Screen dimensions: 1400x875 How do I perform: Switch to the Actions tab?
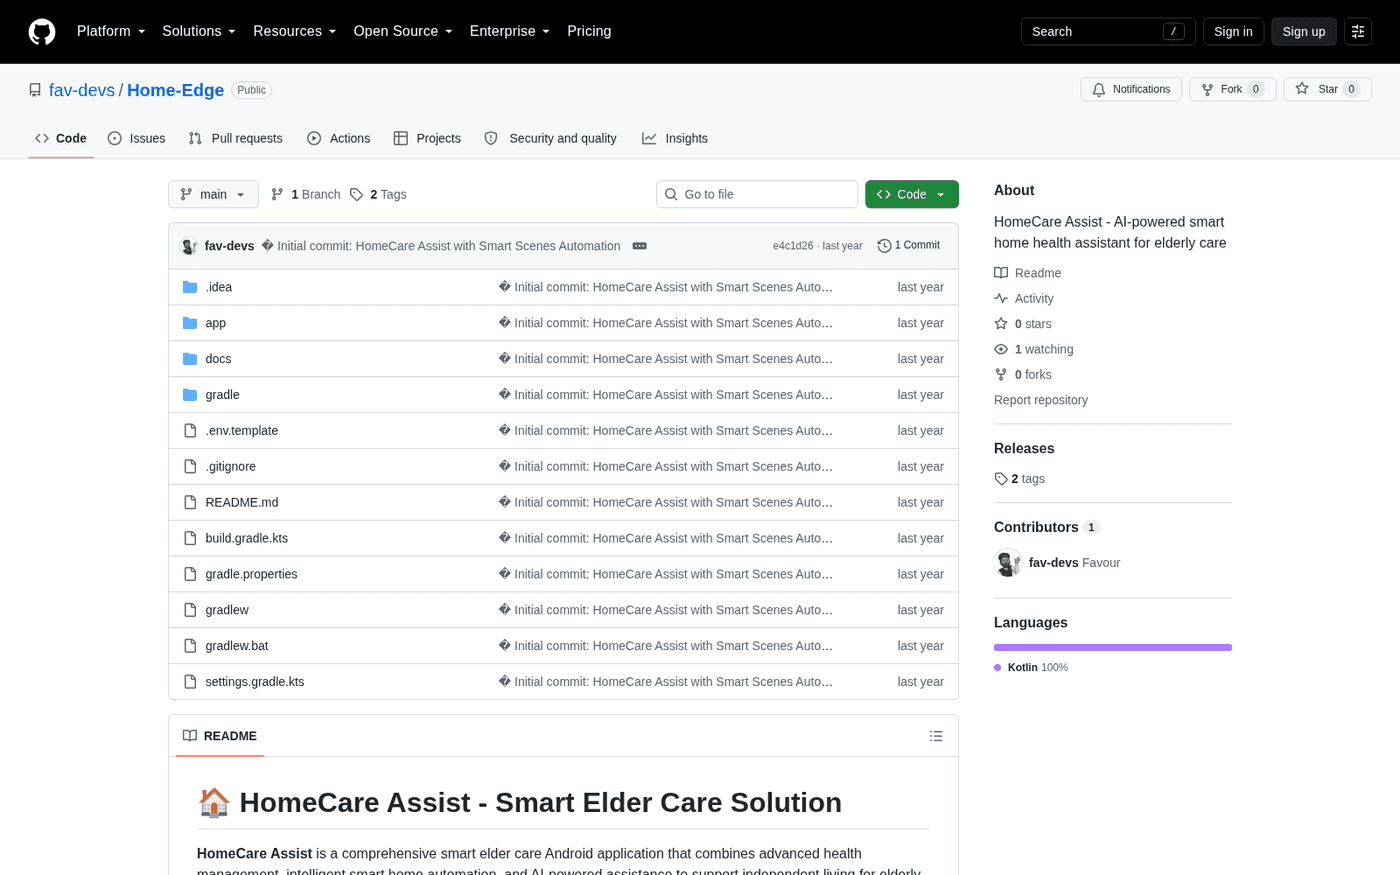tap(339, 138)
